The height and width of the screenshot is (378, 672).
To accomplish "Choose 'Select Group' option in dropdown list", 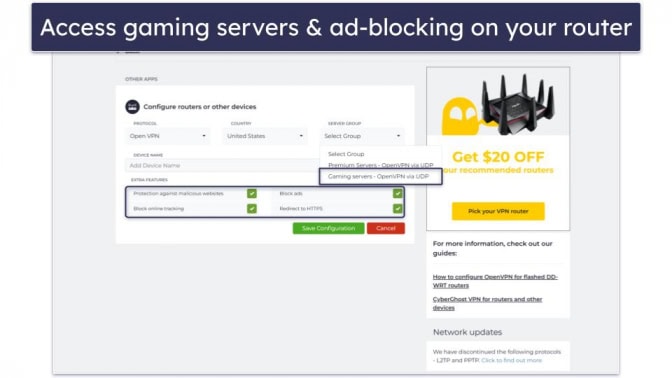I will 346,154.
